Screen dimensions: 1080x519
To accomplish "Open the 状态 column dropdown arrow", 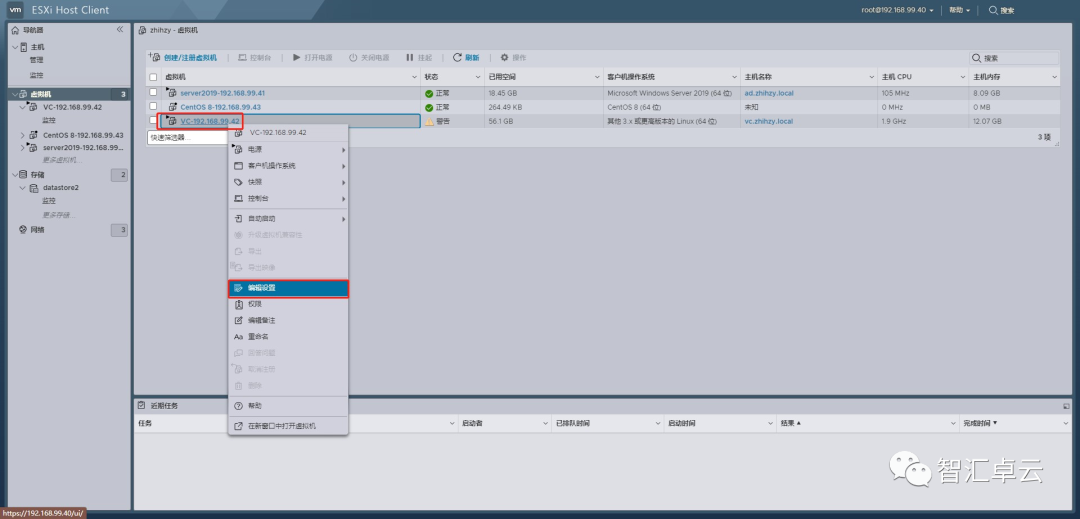I will tap(477, 77).
